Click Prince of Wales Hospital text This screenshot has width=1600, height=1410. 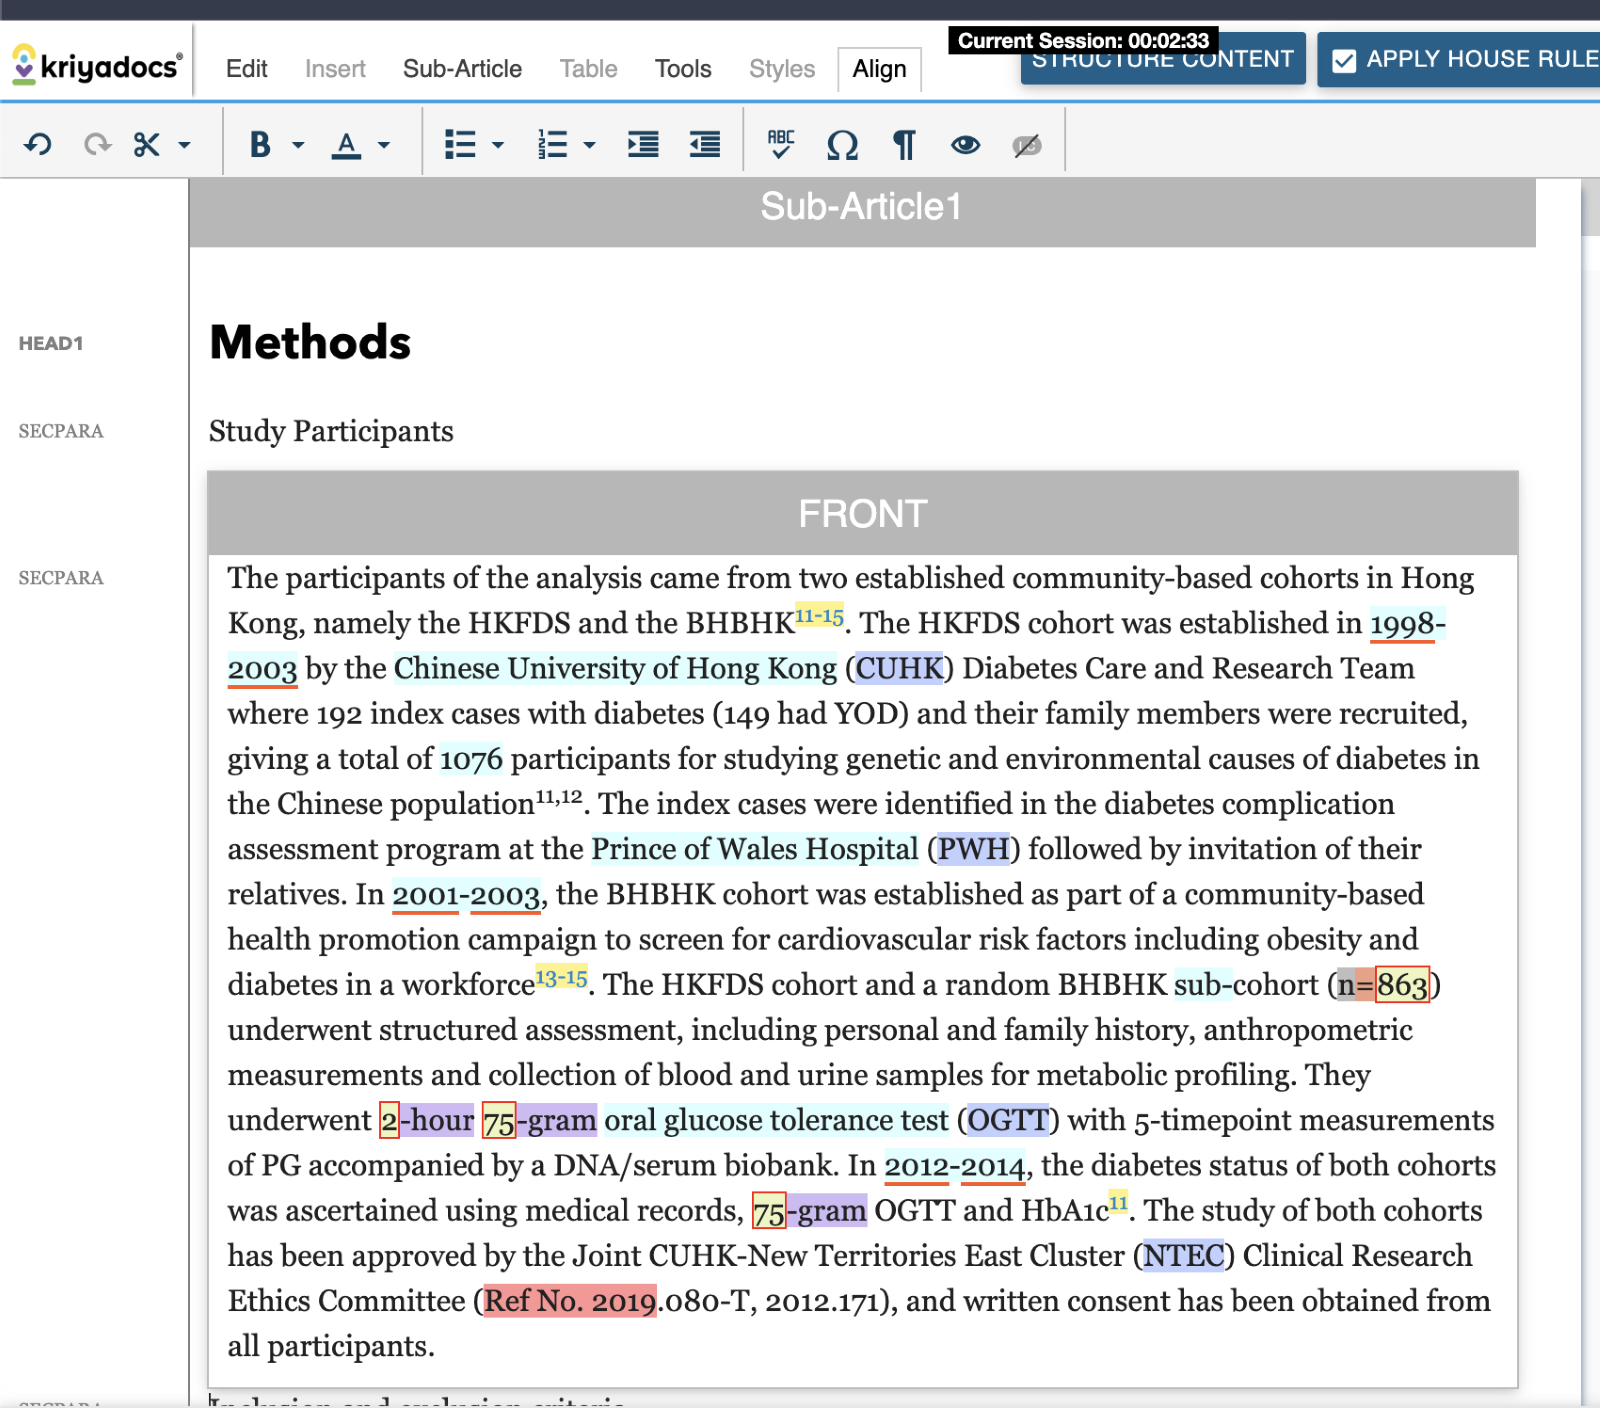click(x=755, y=849)
